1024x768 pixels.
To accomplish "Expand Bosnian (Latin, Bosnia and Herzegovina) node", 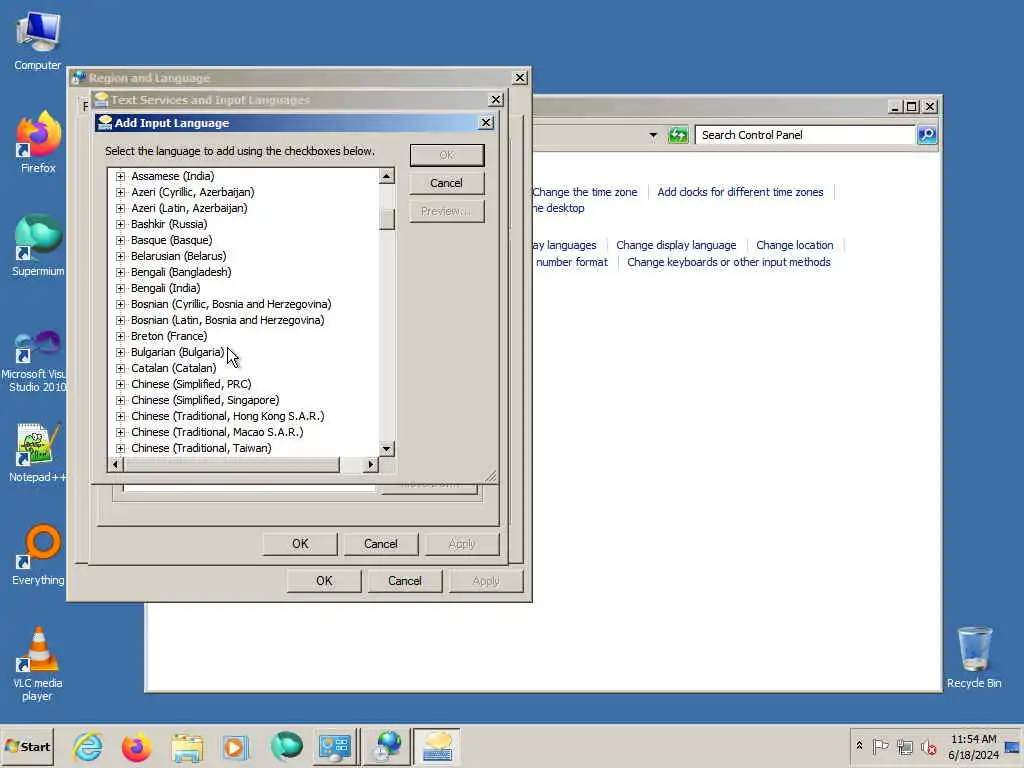I will pyautogui.click(x=120, y=320).
